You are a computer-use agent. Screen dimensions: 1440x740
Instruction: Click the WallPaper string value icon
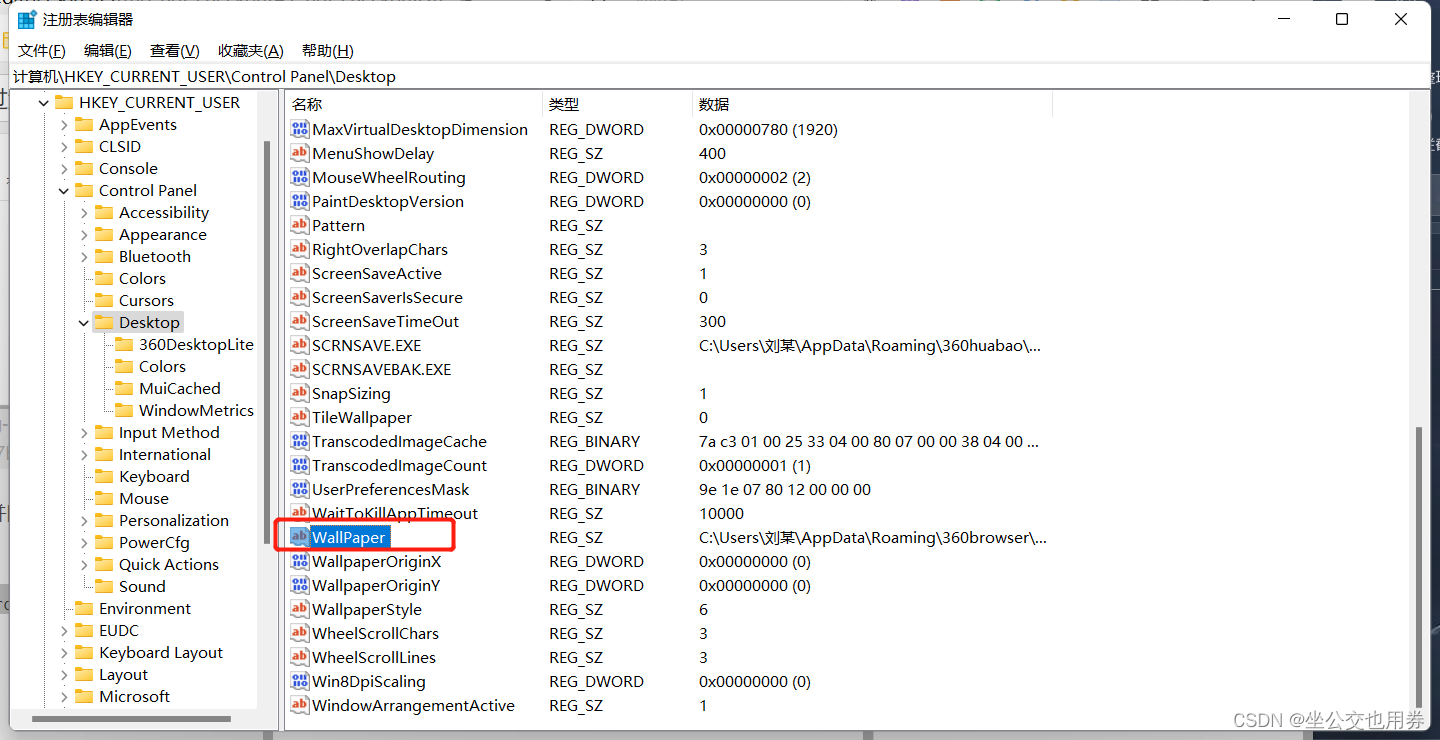click(x=299, y=537)
